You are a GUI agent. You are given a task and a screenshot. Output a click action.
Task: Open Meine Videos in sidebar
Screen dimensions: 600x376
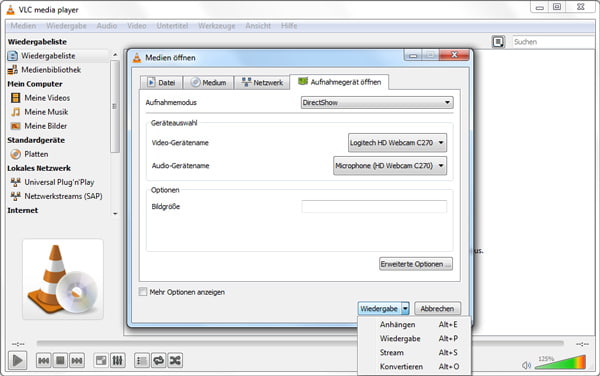(x=47, y=98)
